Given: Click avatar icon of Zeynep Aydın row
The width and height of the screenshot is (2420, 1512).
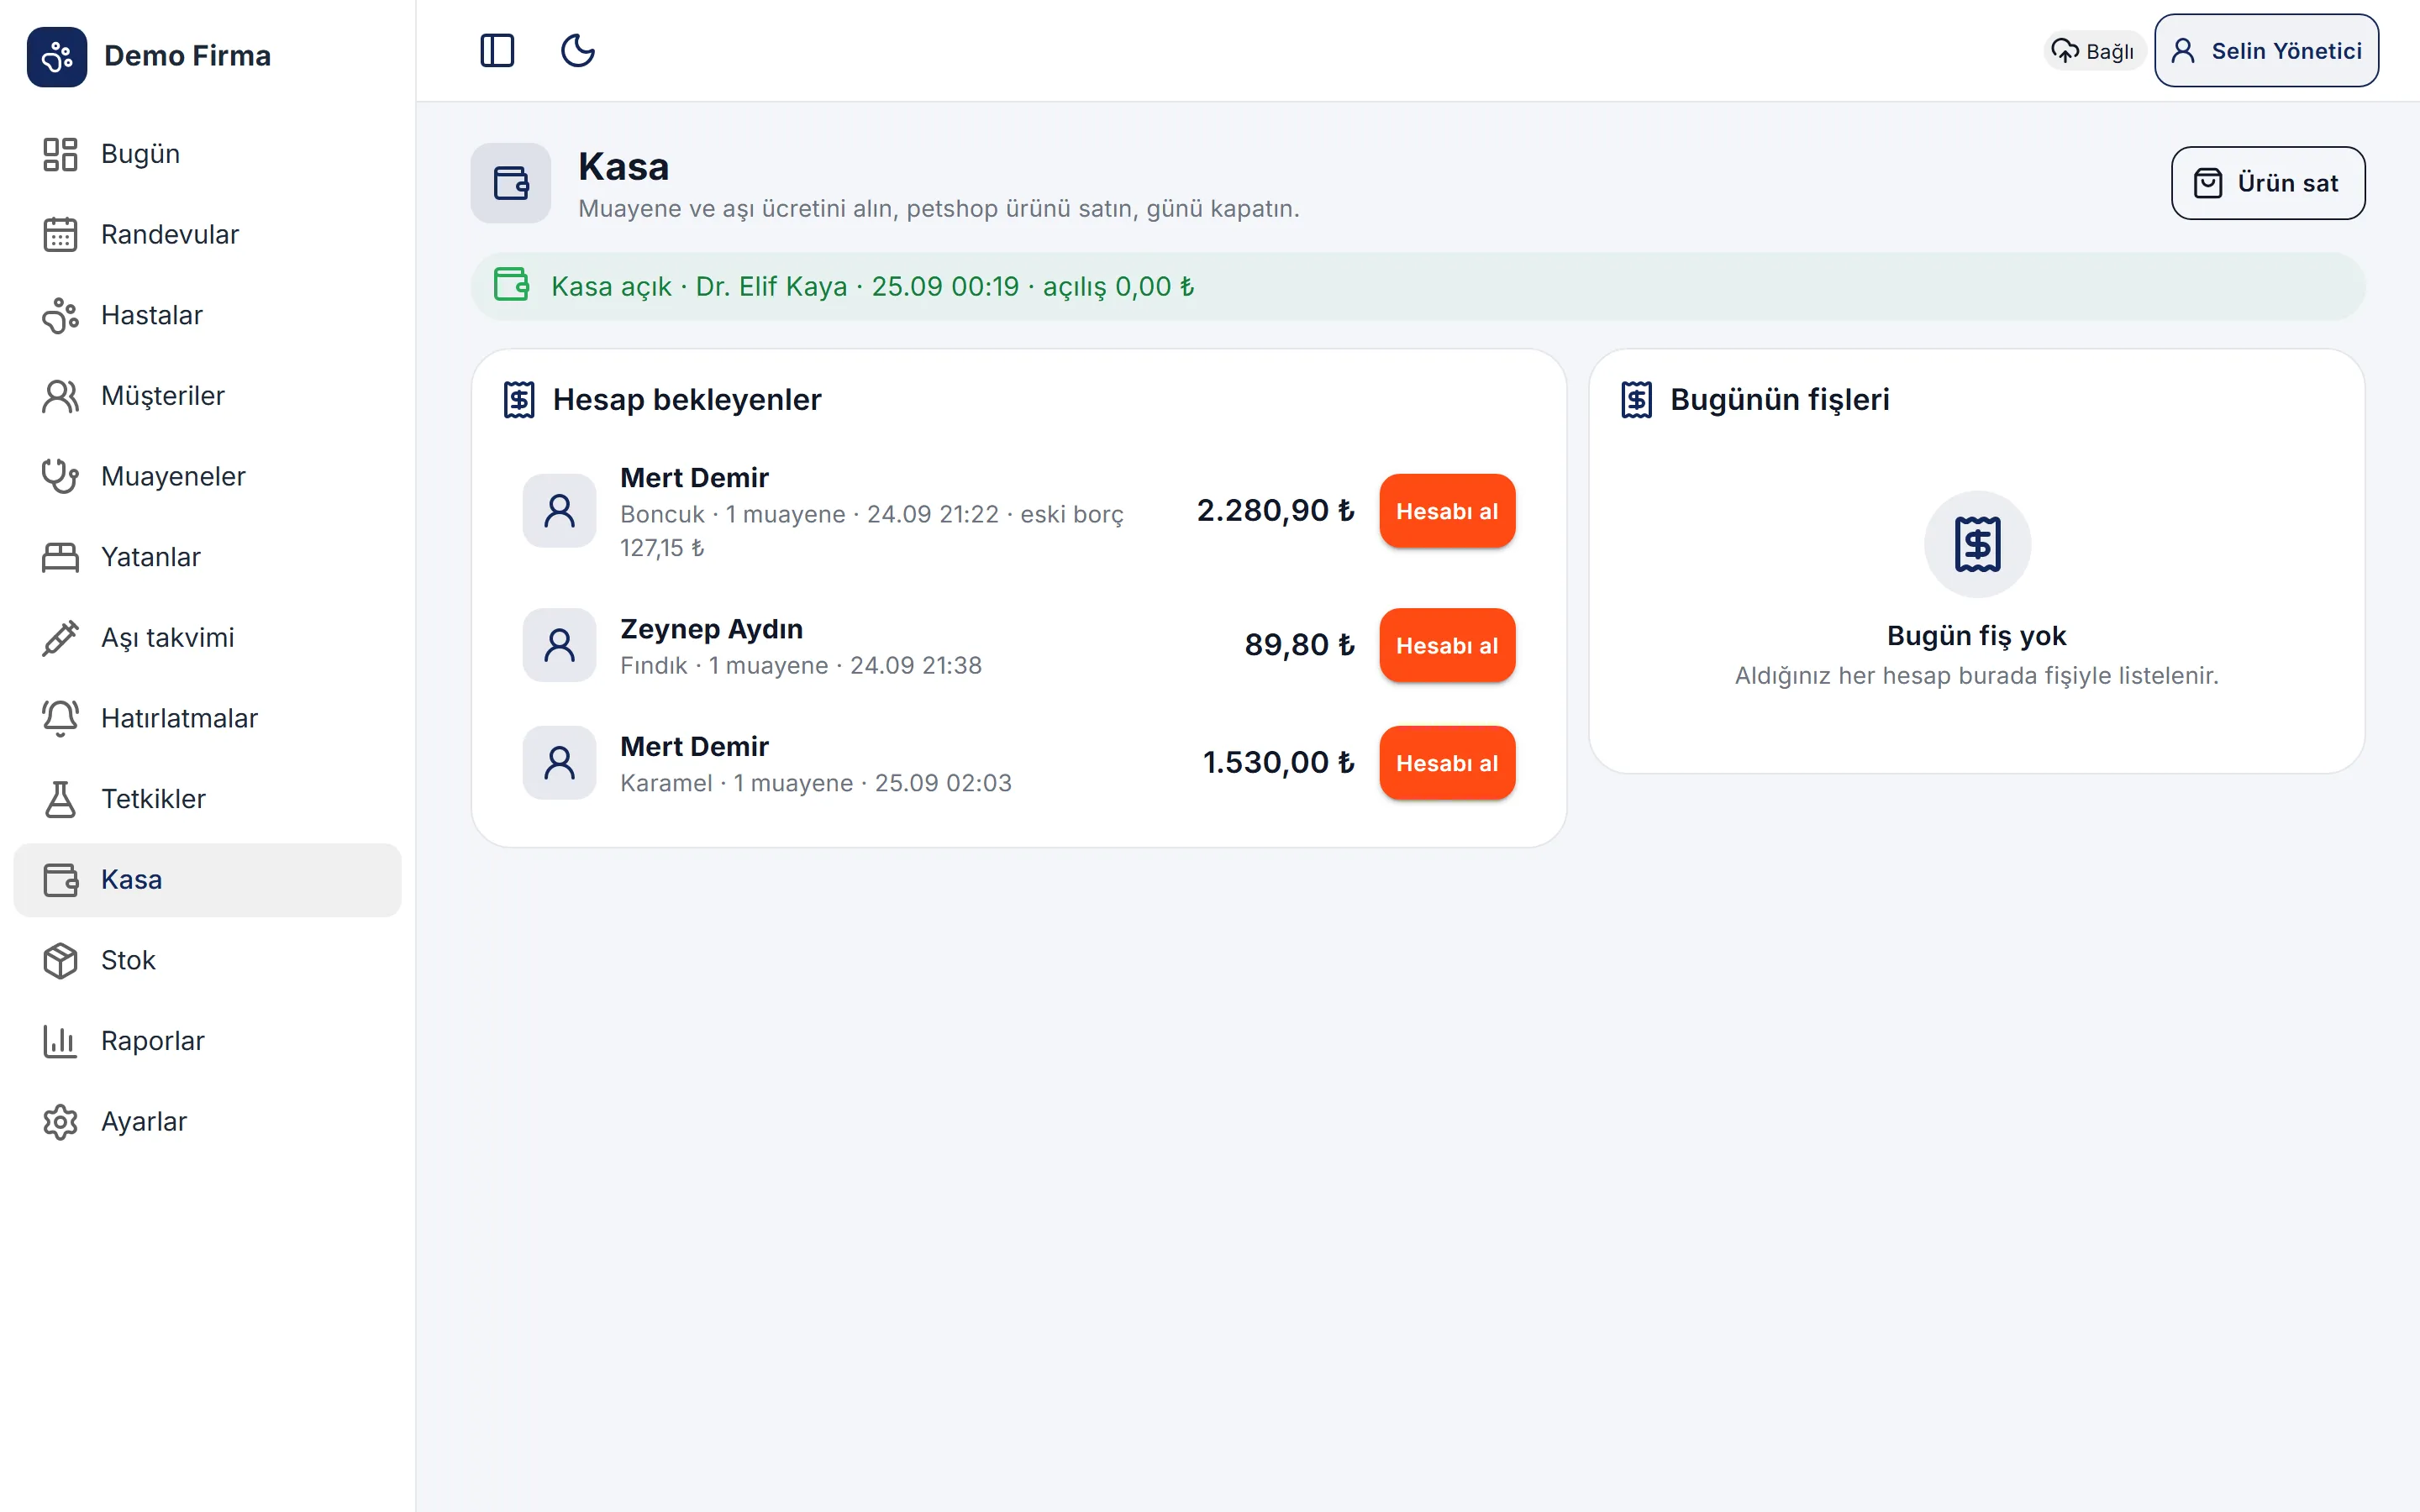Looking at the screenshot, I should (560, 646).
